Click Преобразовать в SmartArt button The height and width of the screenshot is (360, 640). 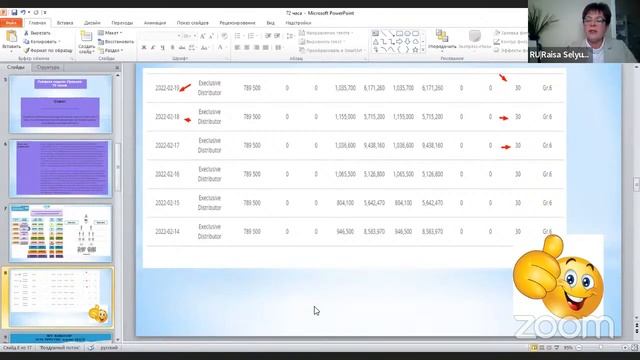[331, 50]
